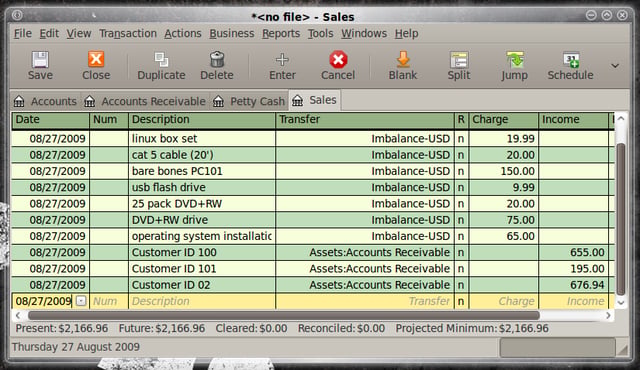Viewport: 640px width, 370px height.
Task: Click the new row Description field
Action: point(202,301)
